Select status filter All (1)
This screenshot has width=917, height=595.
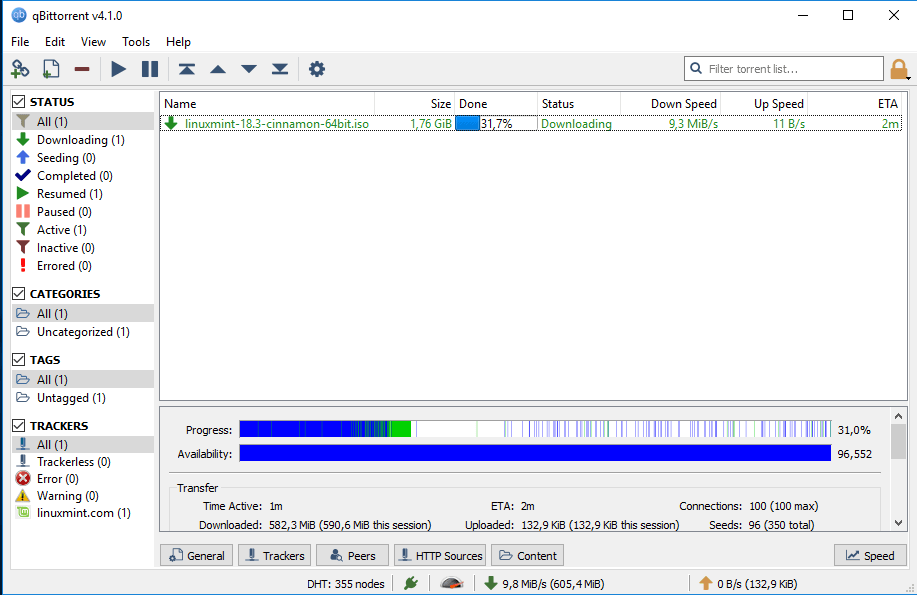[x=82, y=121]
